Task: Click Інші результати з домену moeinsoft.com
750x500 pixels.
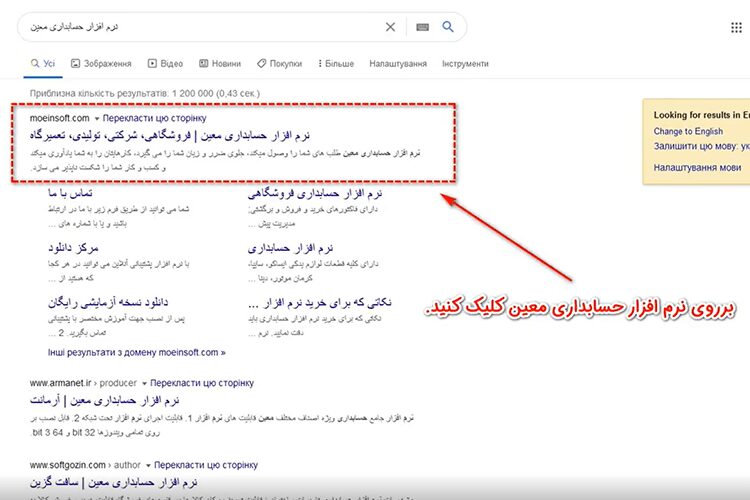Action: (137, 353)
